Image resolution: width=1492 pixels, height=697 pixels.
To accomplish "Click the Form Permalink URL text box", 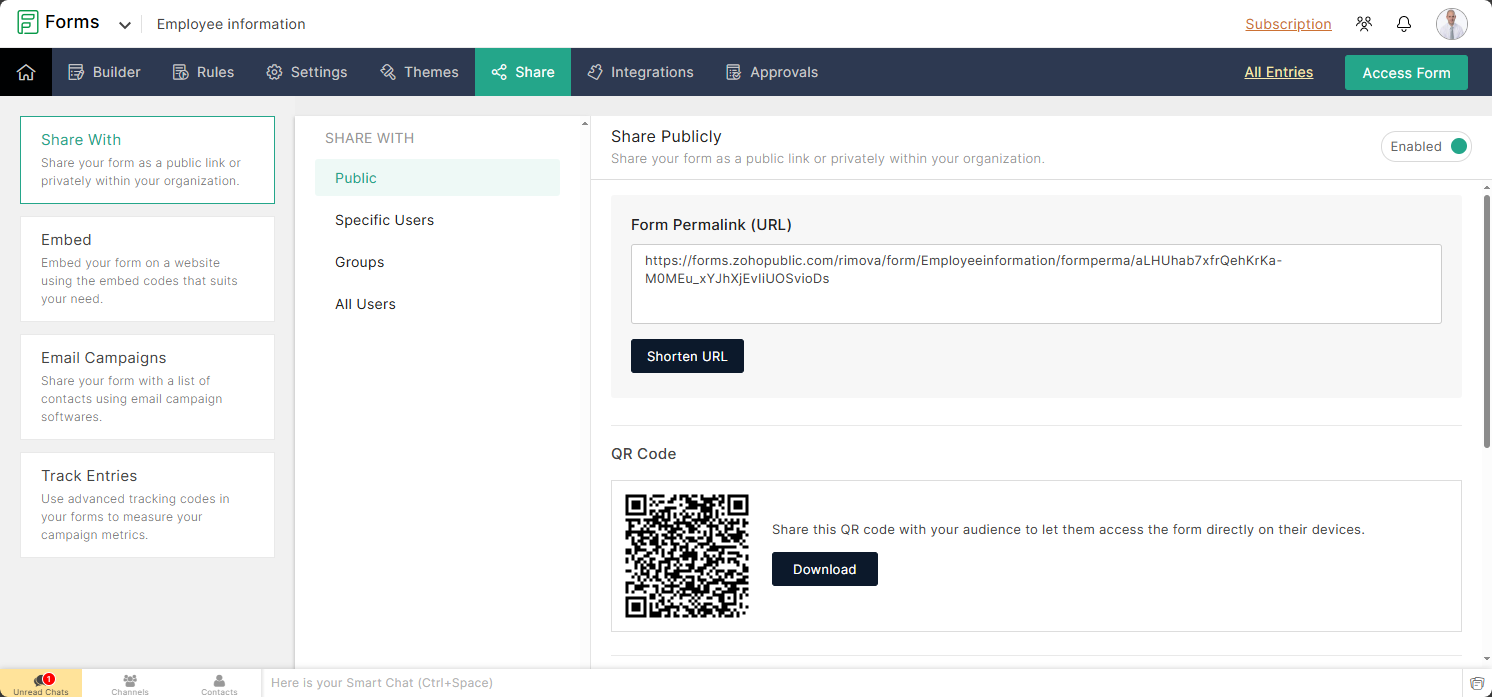I will [x=1035, y=284].
